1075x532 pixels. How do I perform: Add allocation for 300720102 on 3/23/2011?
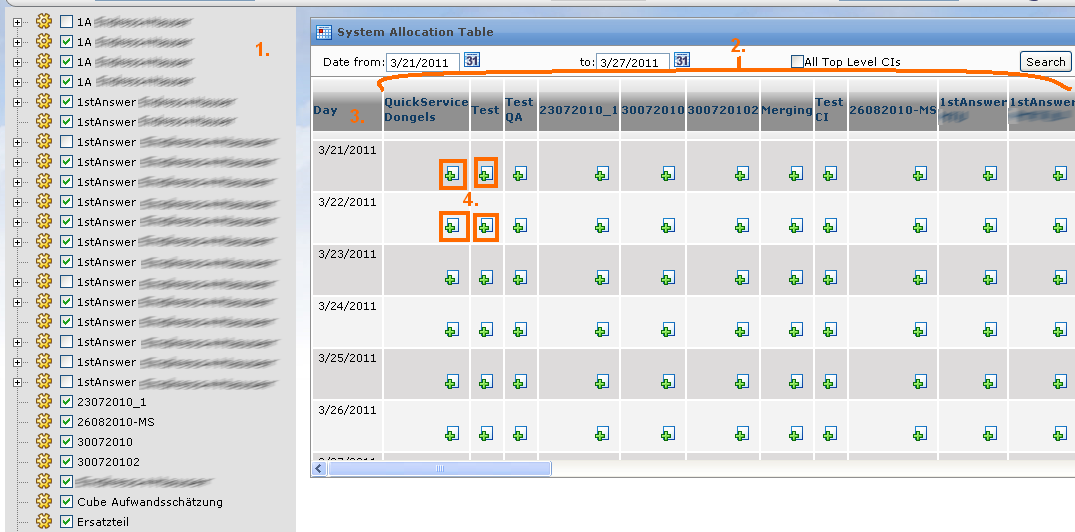coord(741,278)
